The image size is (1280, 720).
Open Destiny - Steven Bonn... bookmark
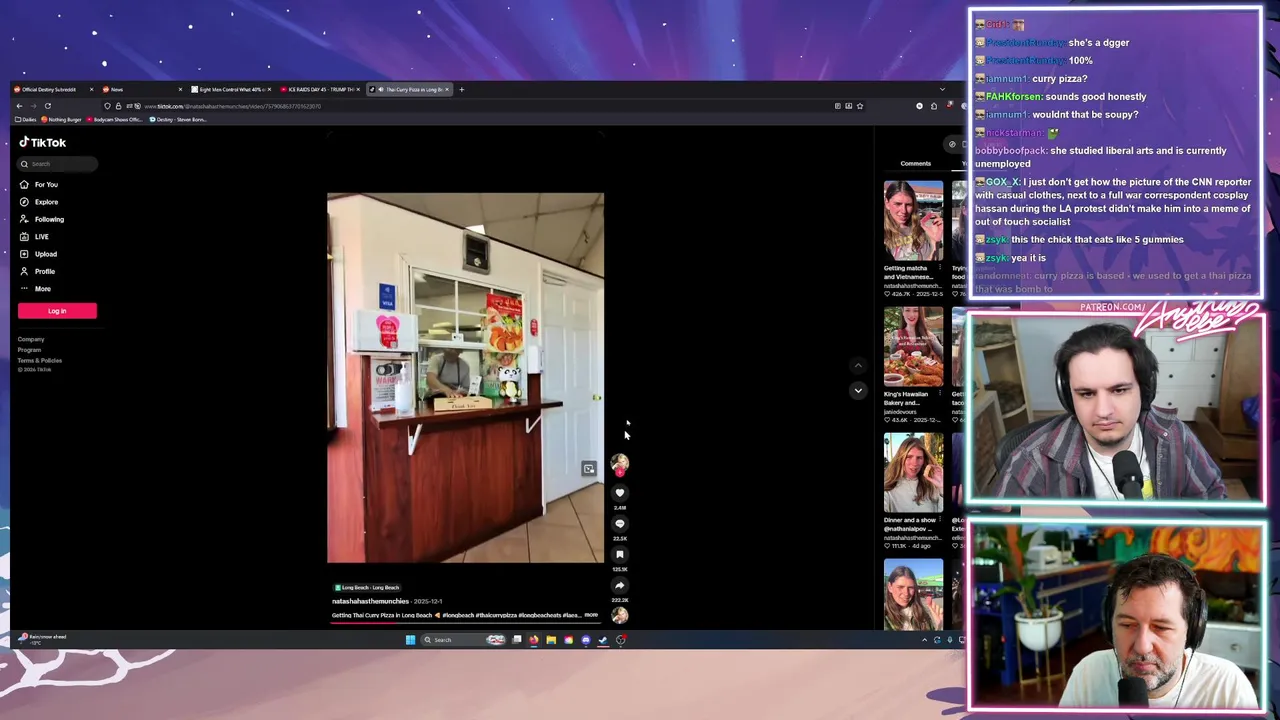[179, 120]
